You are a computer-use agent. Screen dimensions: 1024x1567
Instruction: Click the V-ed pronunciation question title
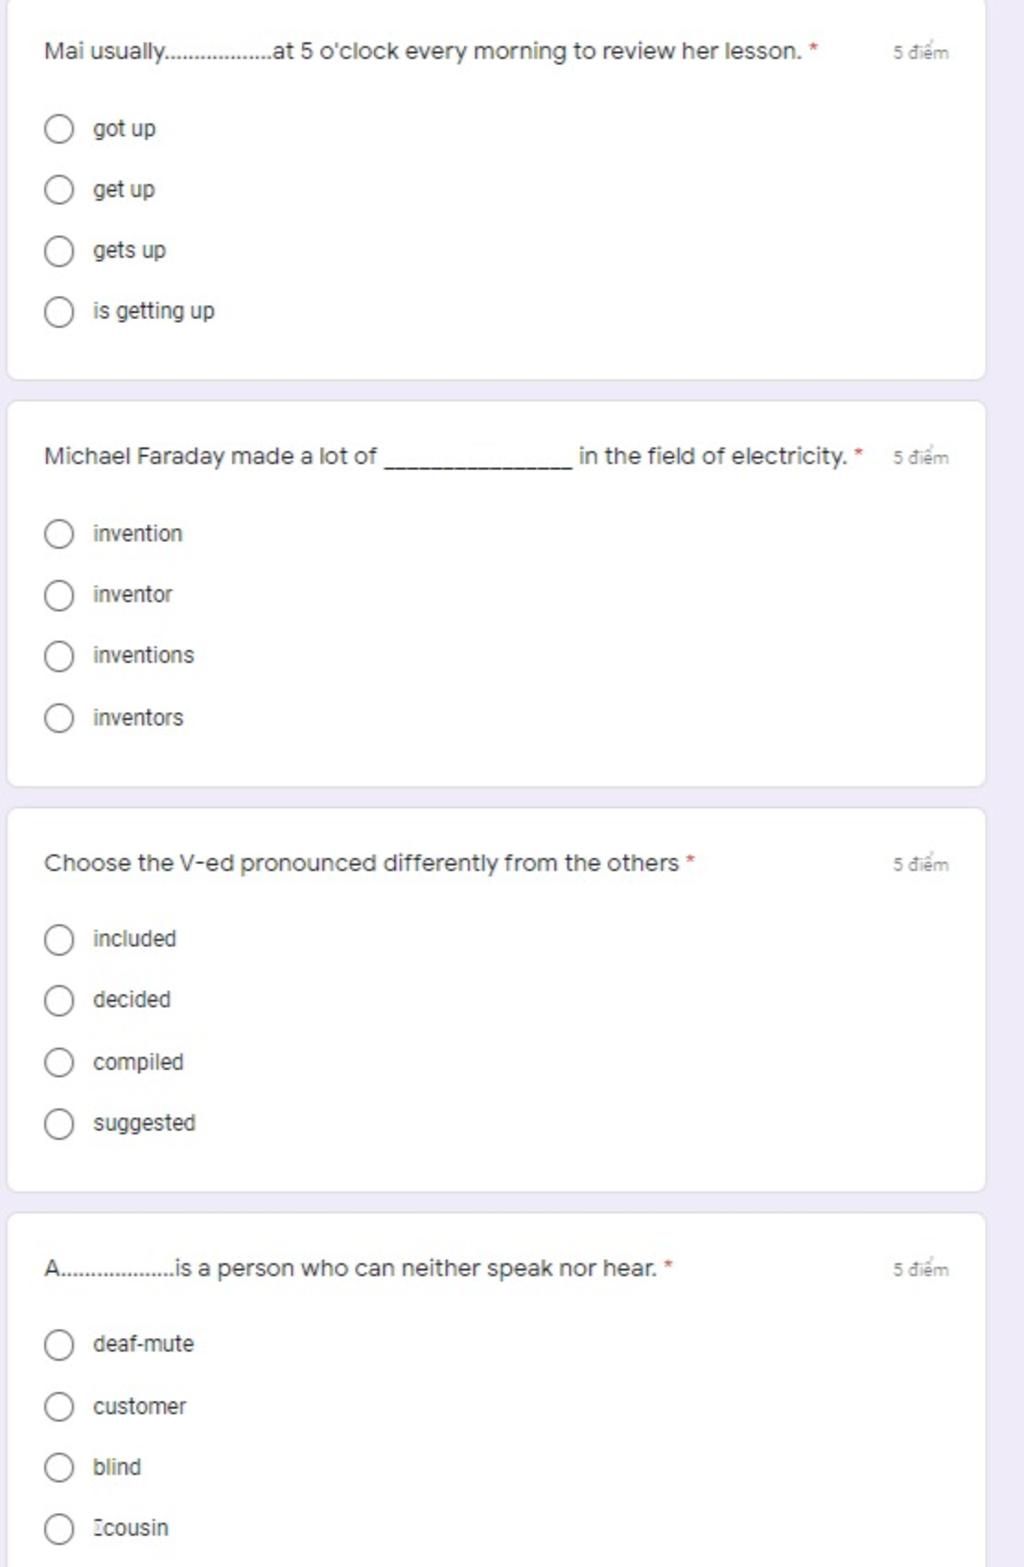(361, 863)
